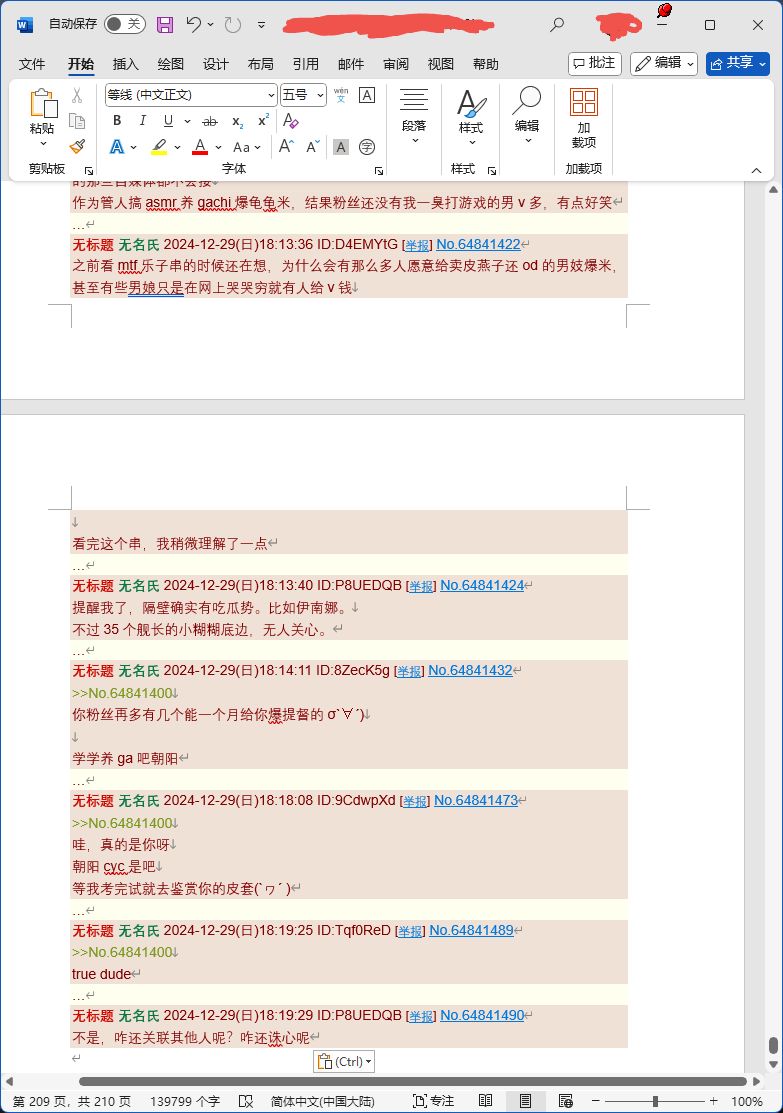Switch to Read Mode view in status bar
Image resolution: width=783 pixels, height=1113 pixels.
(485, 1101)
